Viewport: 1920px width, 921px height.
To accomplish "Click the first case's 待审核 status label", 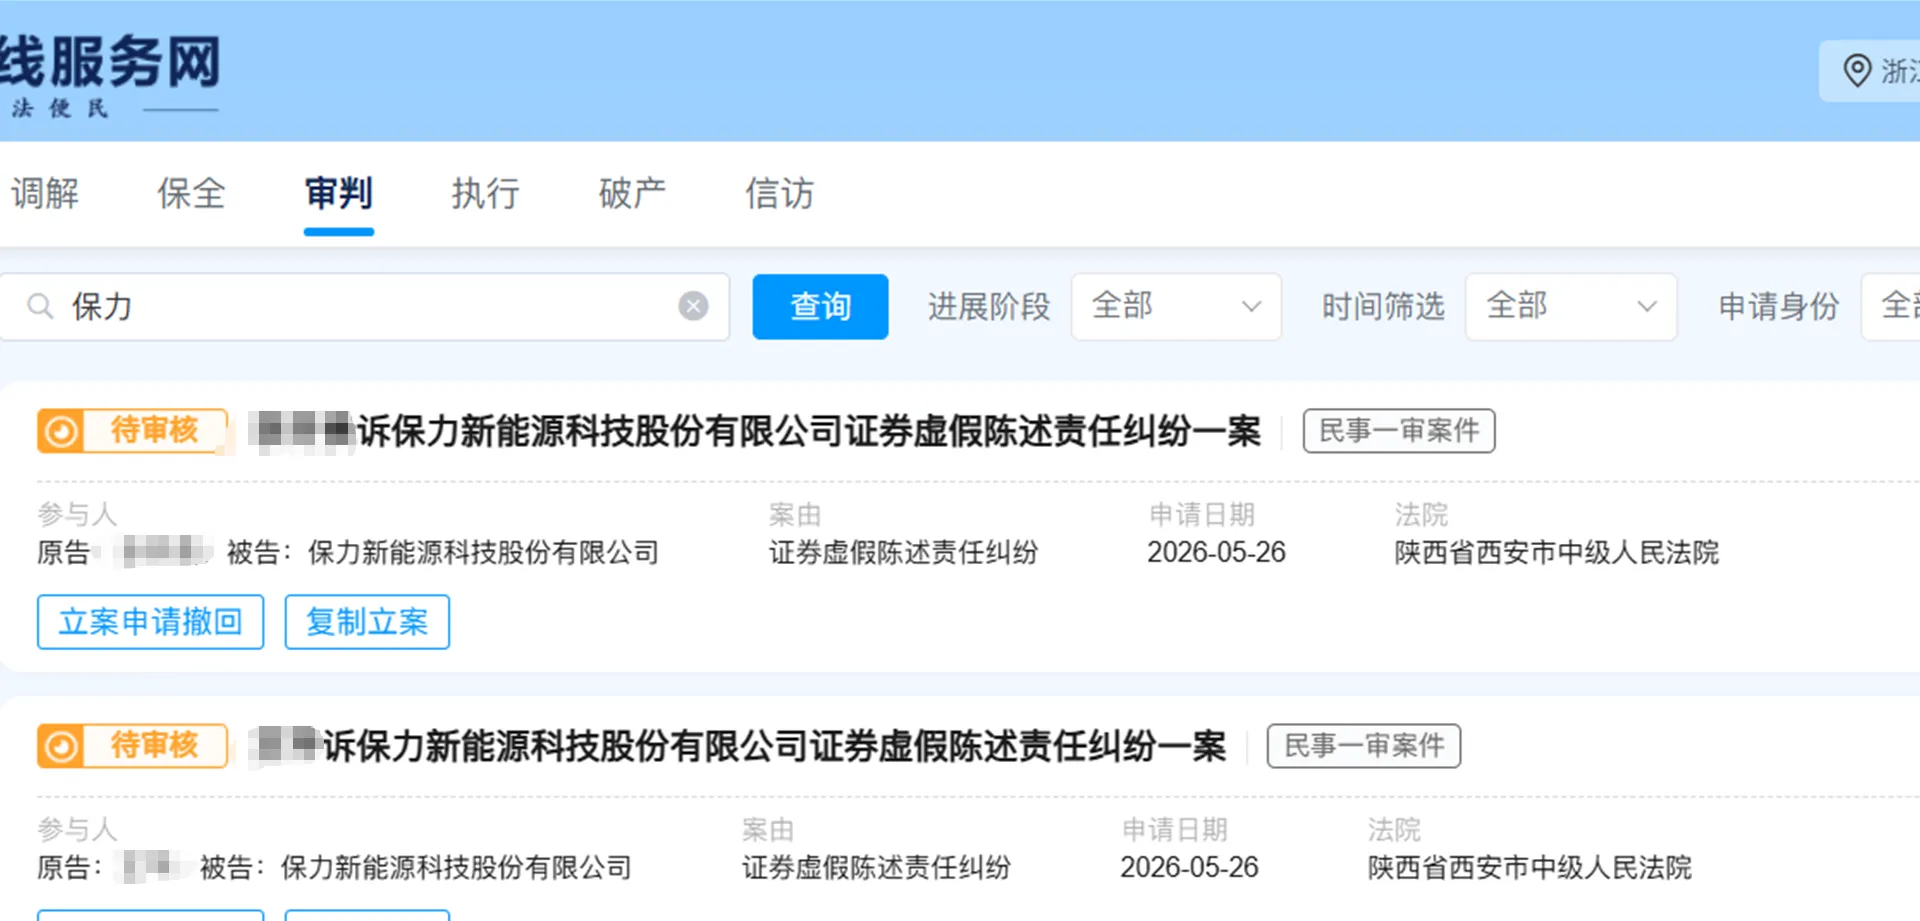I will pos(155,430).
